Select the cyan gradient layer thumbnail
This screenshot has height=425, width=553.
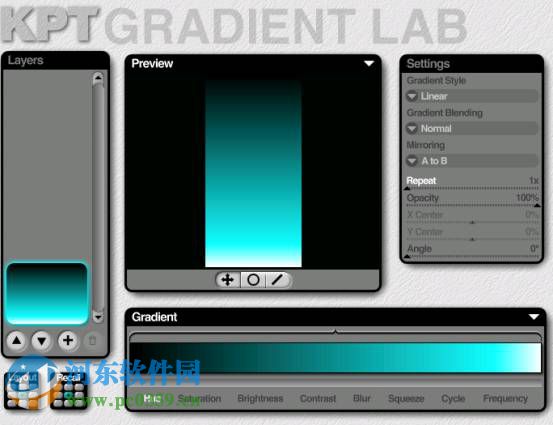coord(47,293)
